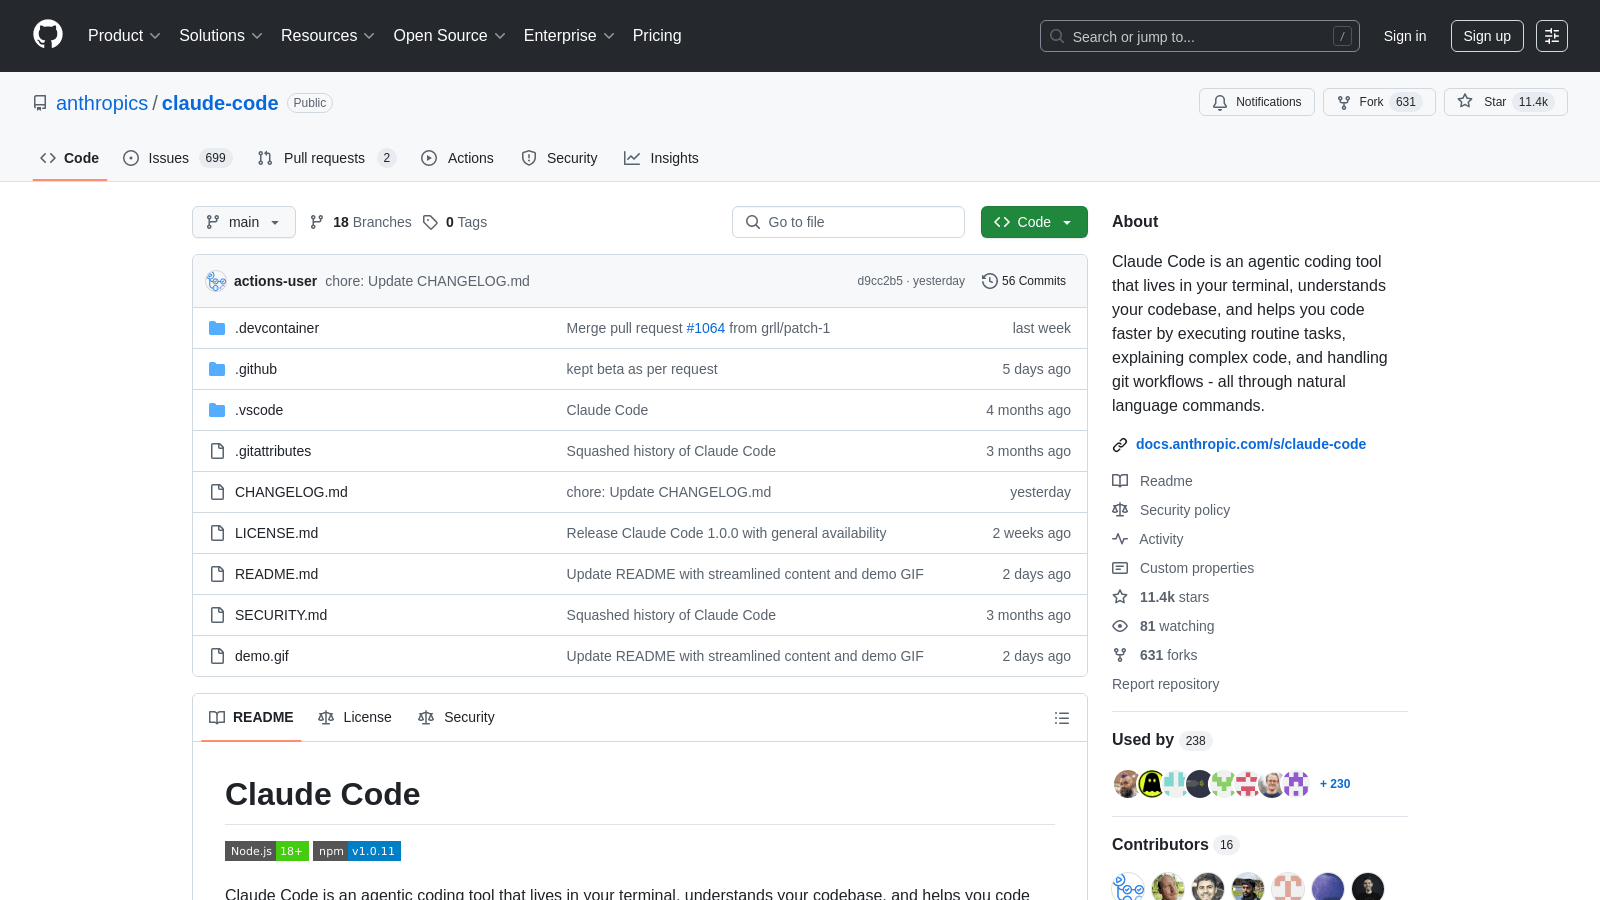Click the GitHub logo in the header
Screen dimensions: 1600x900
(47, 35)
